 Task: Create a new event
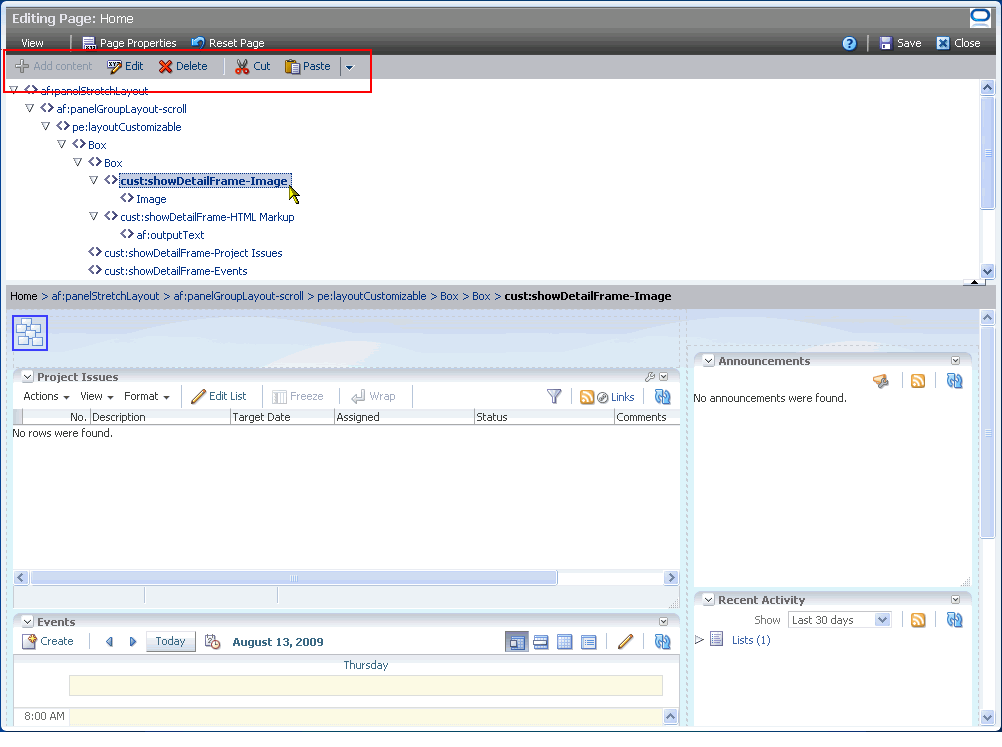[x=48, y=642]
